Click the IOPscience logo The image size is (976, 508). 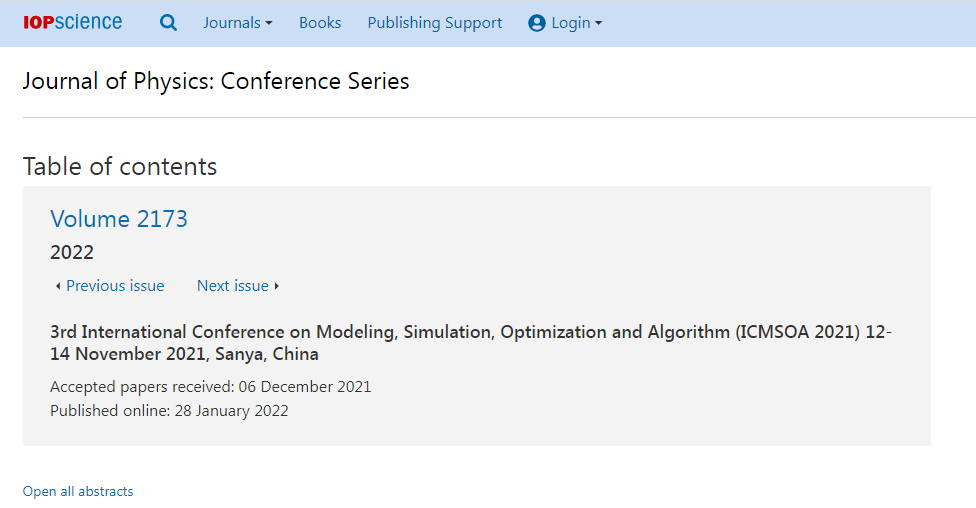[72, 22]
